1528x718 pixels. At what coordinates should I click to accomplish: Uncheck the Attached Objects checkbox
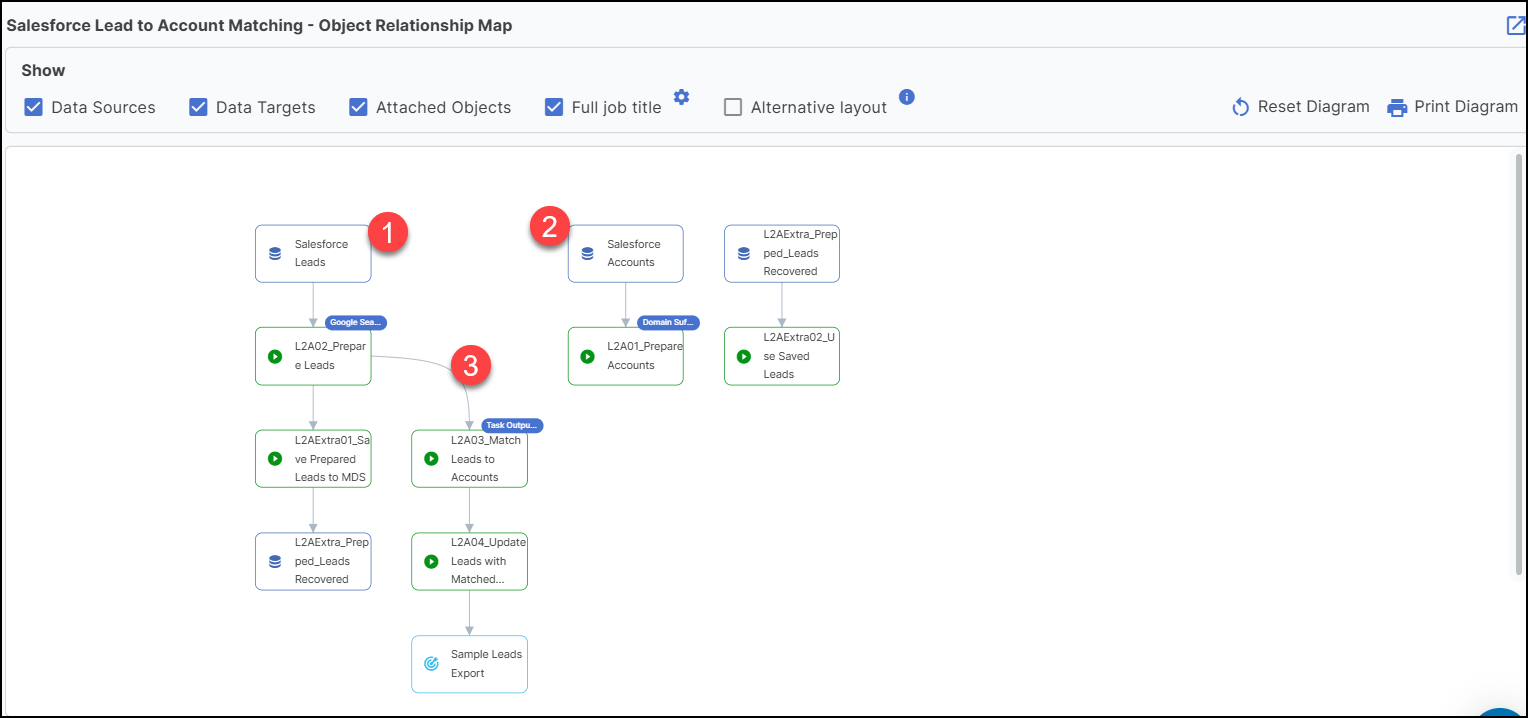tap(358, 106)
